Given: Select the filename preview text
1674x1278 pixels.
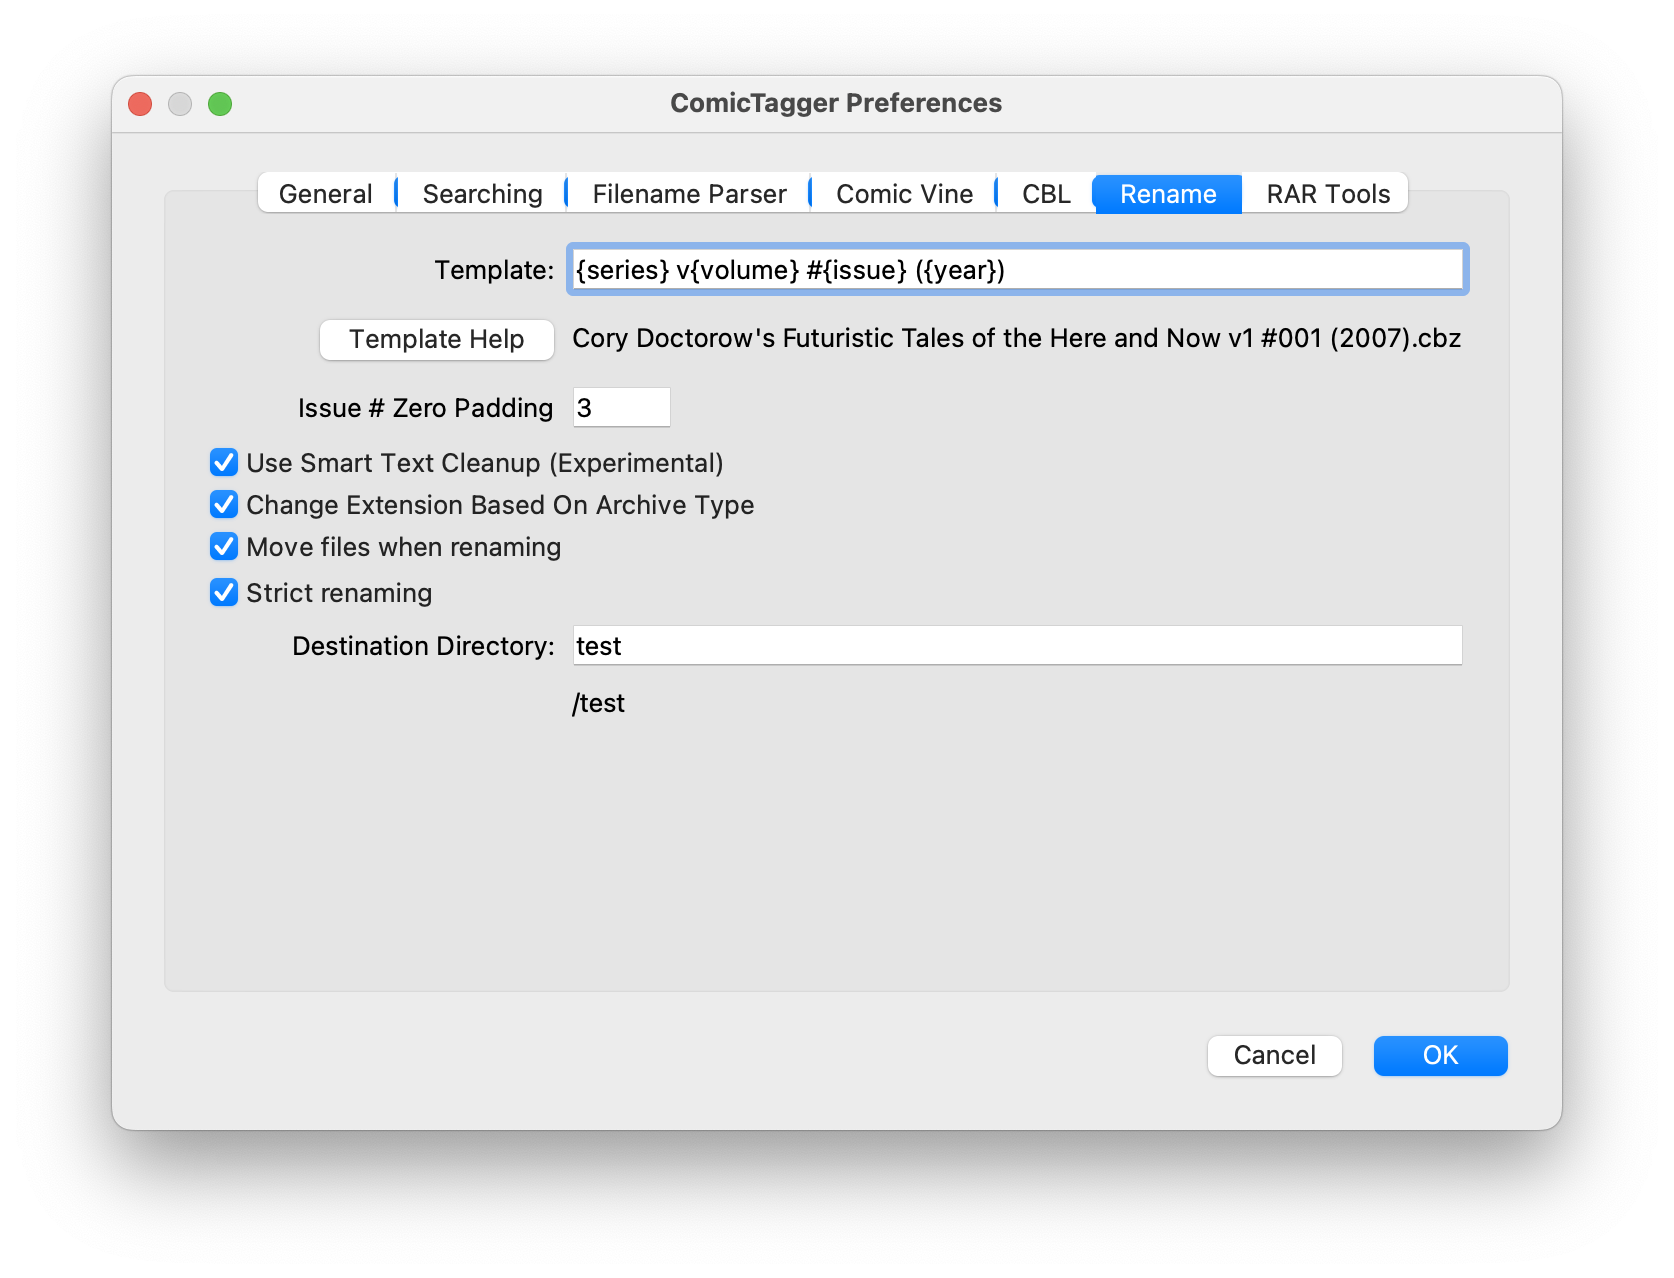Looking at the screenshot, I should [1016, 338].
